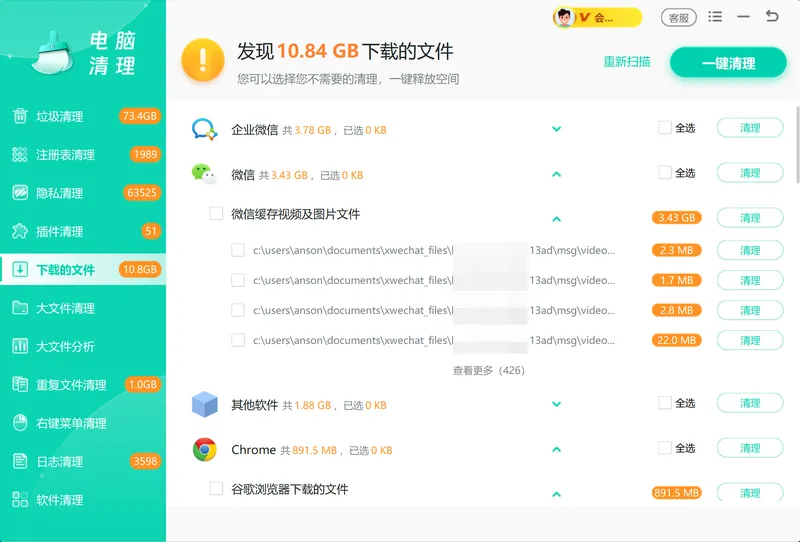Expand the 企业微信 section chevron

tap(557, 129)
